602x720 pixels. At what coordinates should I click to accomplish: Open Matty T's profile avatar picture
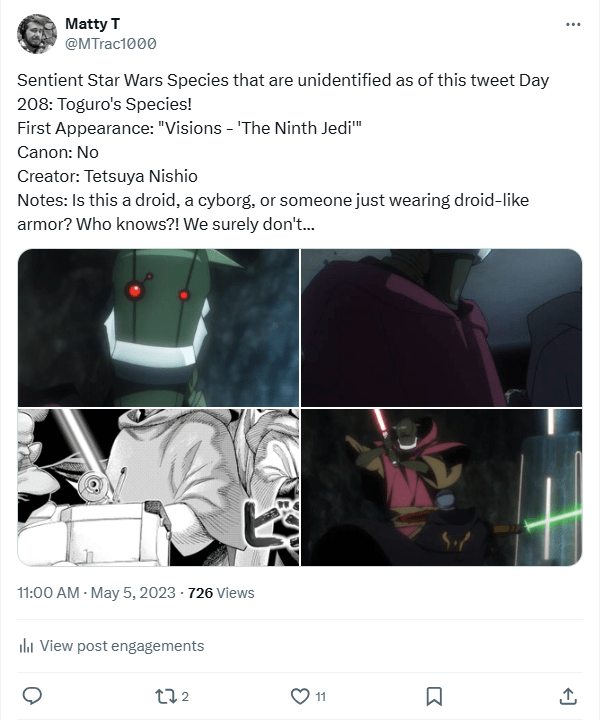pyautogui.click(x=37, y=34)
